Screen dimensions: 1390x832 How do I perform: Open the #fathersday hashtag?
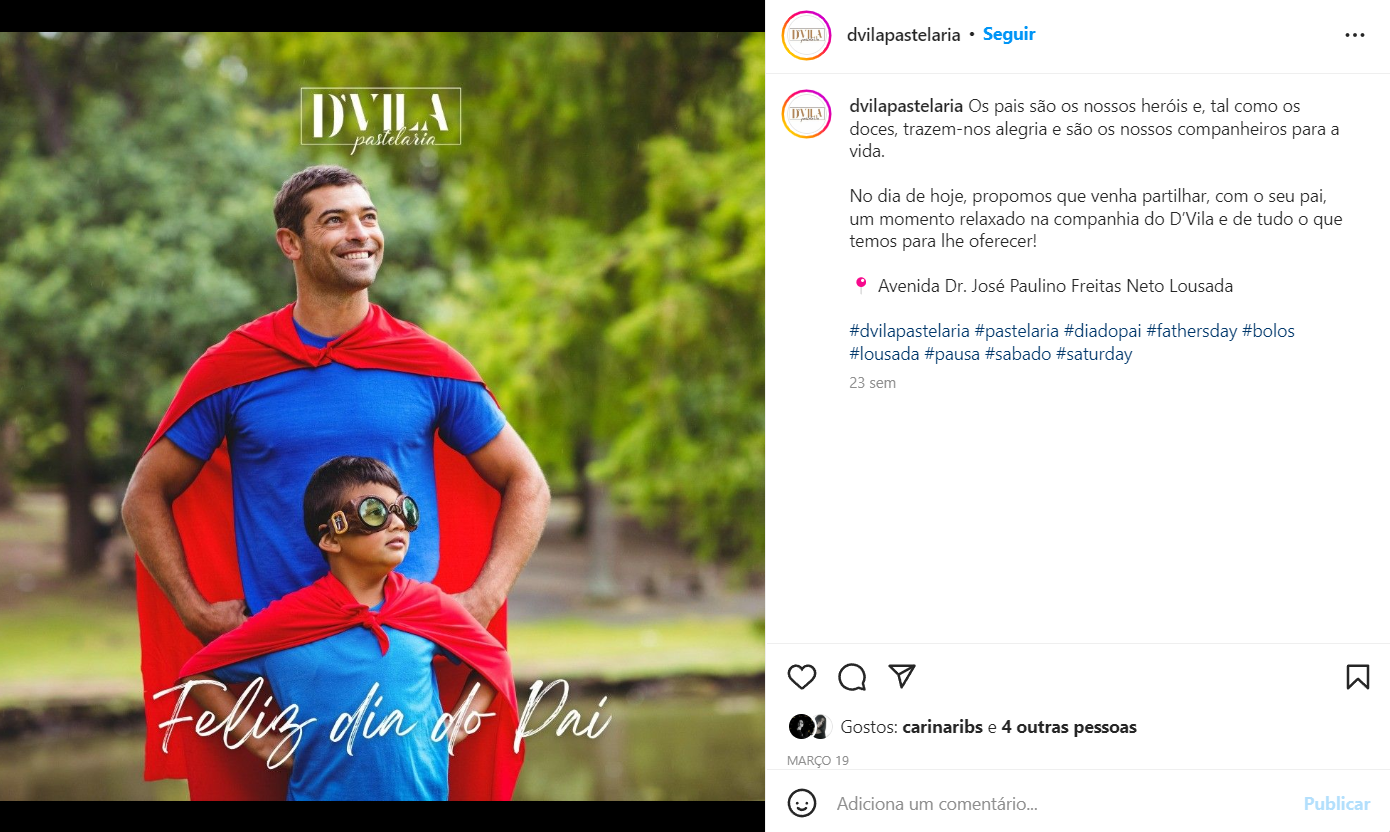click(x=1191, y=331)
